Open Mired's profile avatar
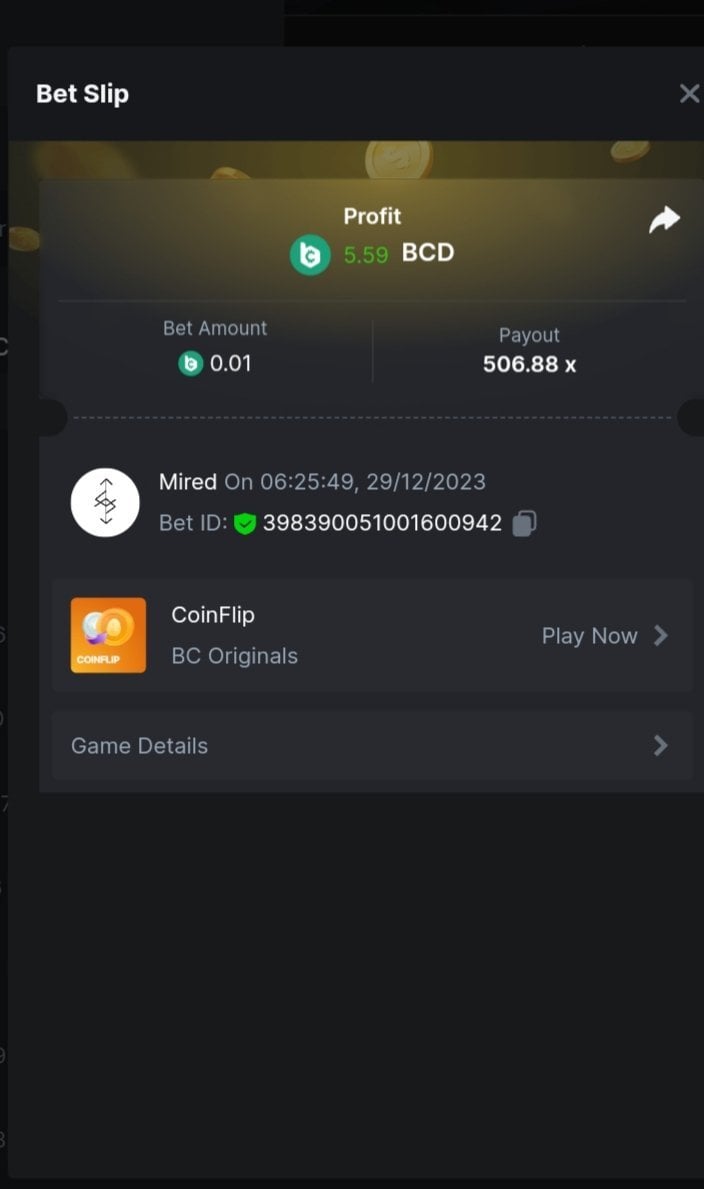This screenshot has width=704, height=1189. pyautogui.click(x=105, y=502)
